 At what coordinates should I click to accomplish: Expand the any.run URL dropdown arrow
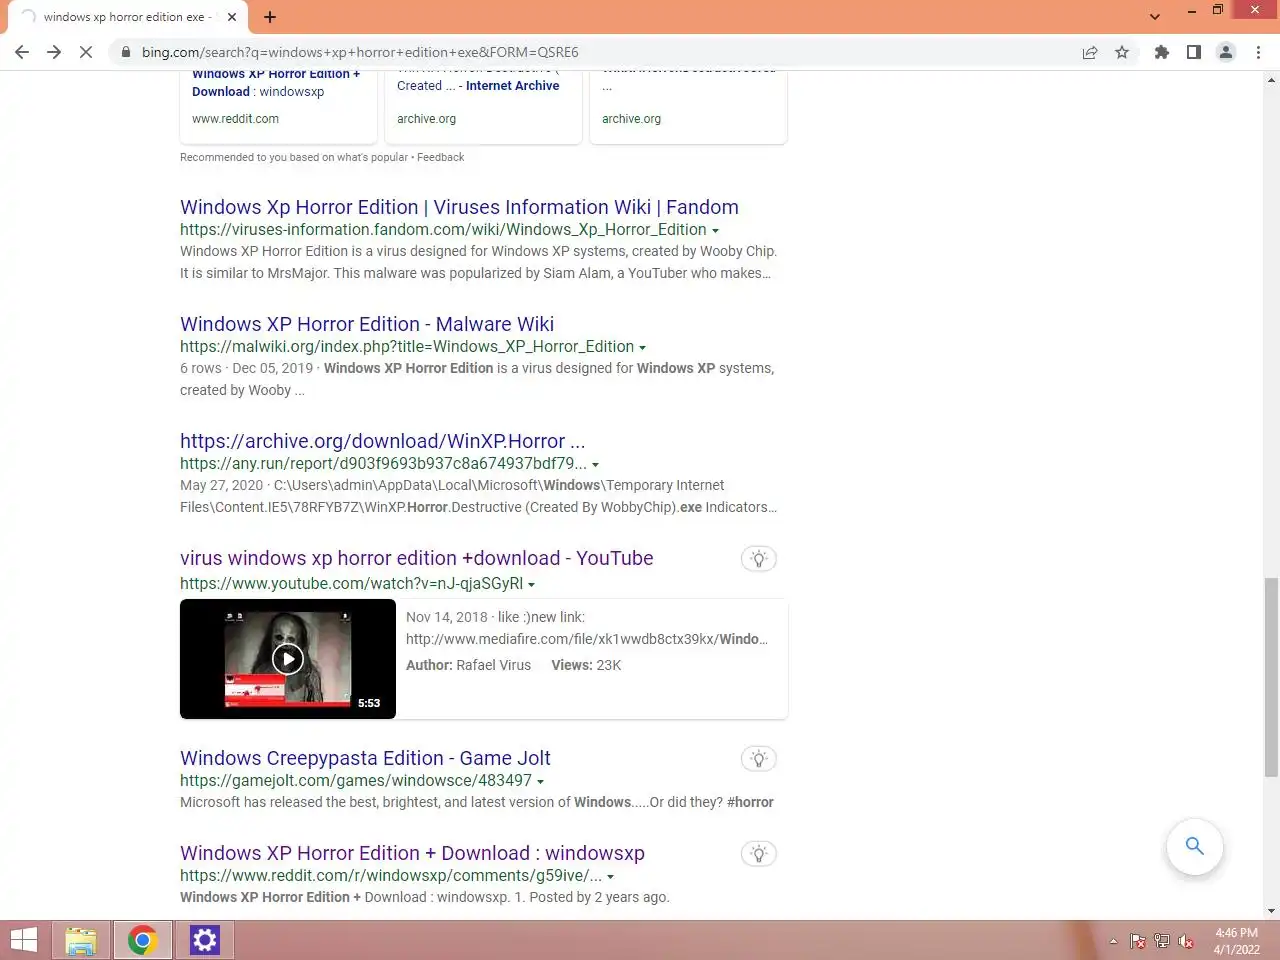point(595,465)
